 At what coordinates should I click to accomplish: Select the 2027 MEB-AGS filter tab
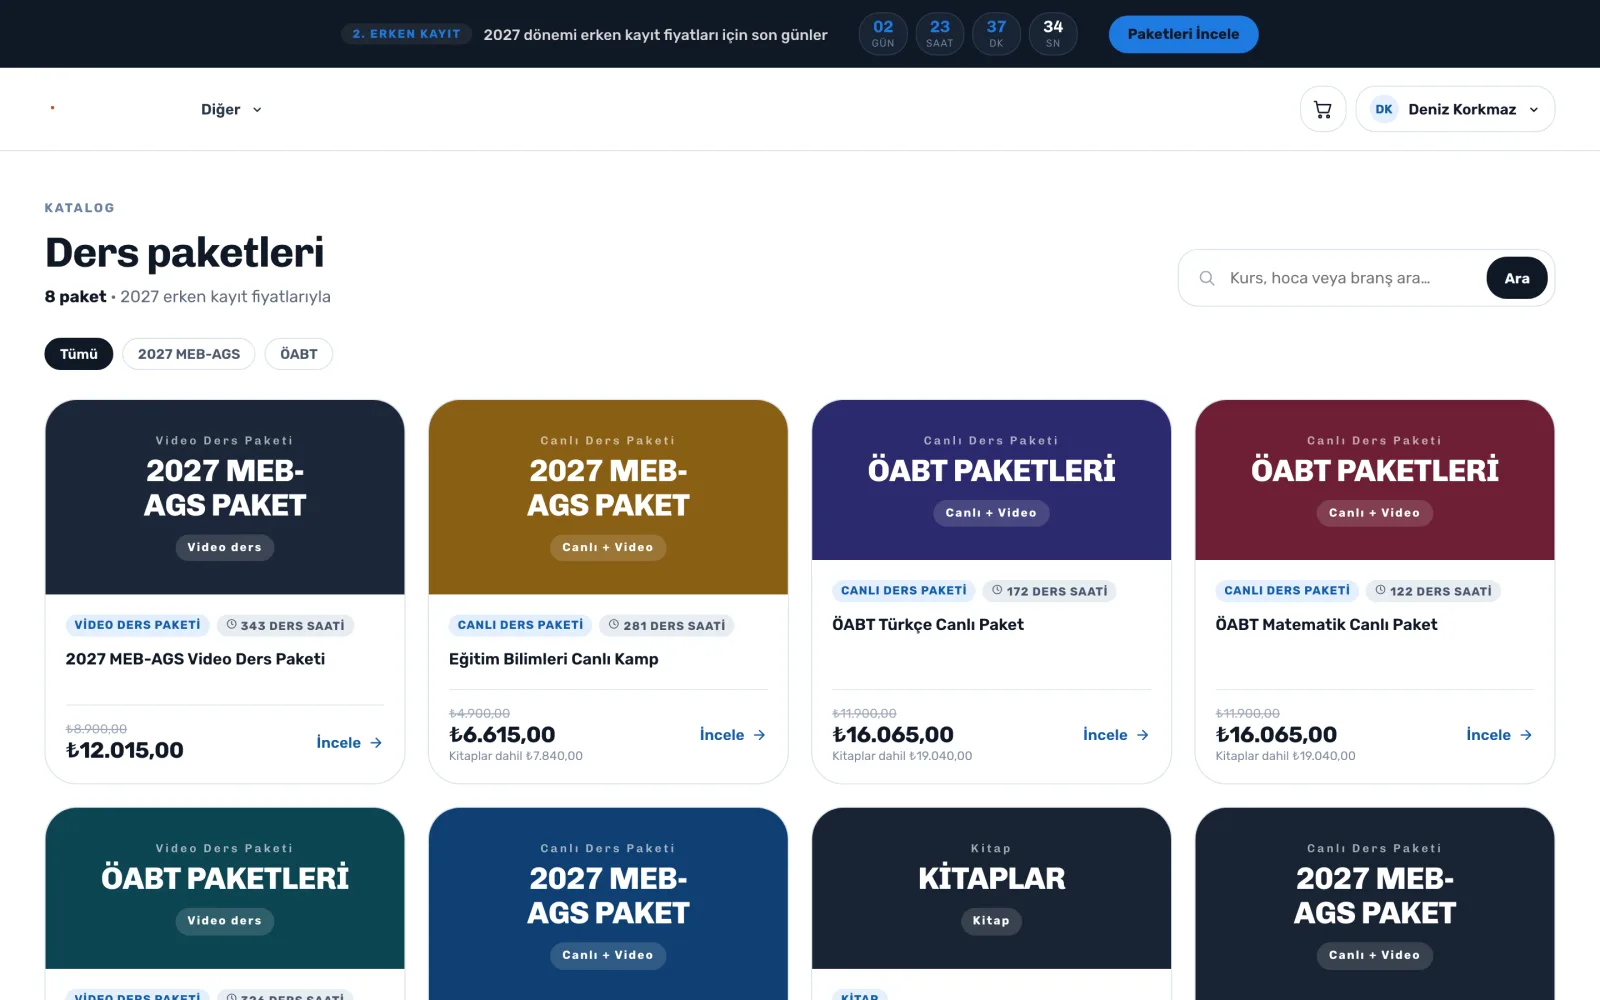point(189,354)
